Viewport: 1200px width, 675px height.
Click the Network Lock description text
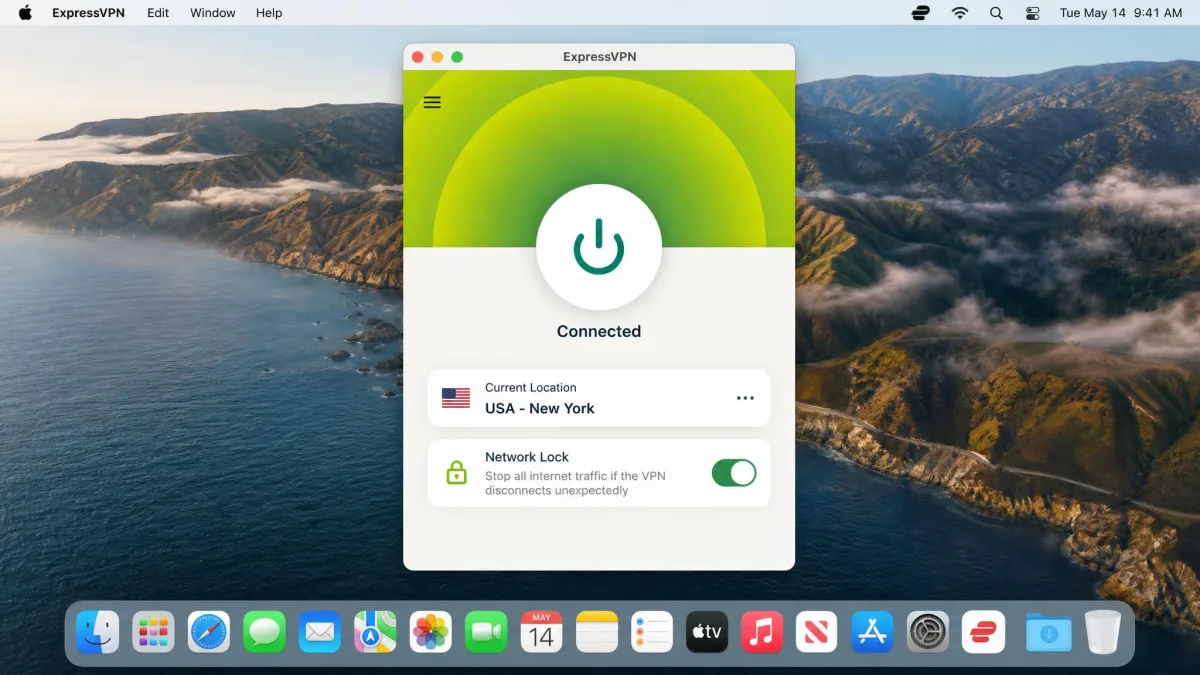pyautogui.click(x=575, y=483)
